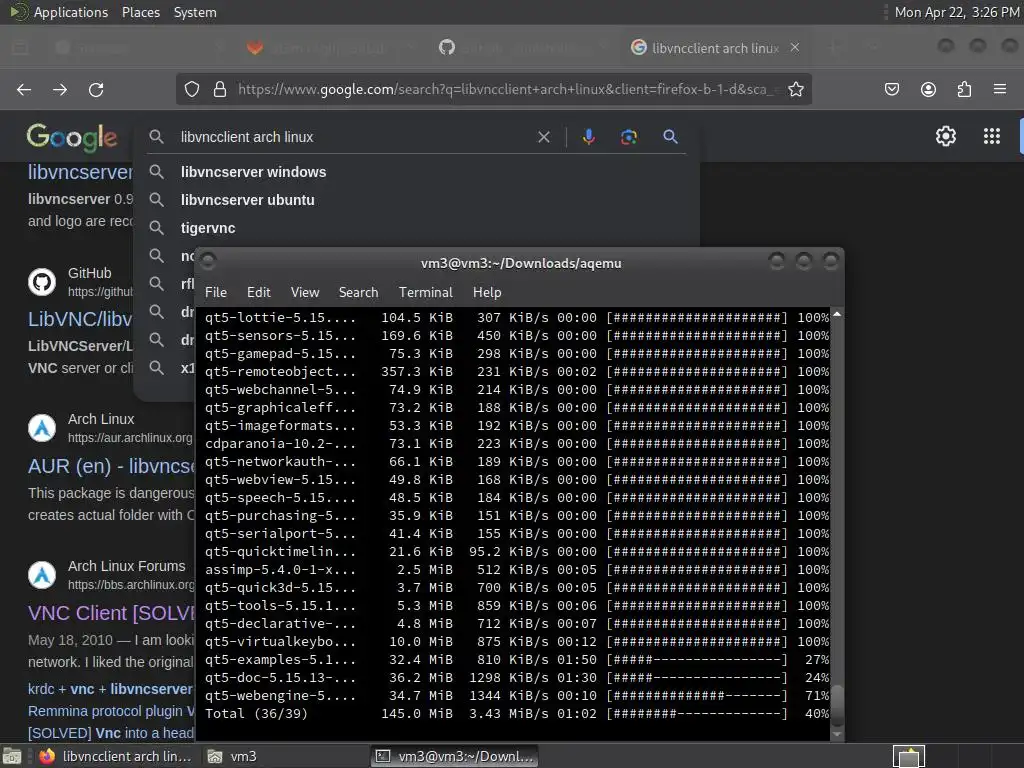Viewport: 1024px width, 768px height.
Task: Click the terminal scrollbar thumb
Action: (837, 705)
